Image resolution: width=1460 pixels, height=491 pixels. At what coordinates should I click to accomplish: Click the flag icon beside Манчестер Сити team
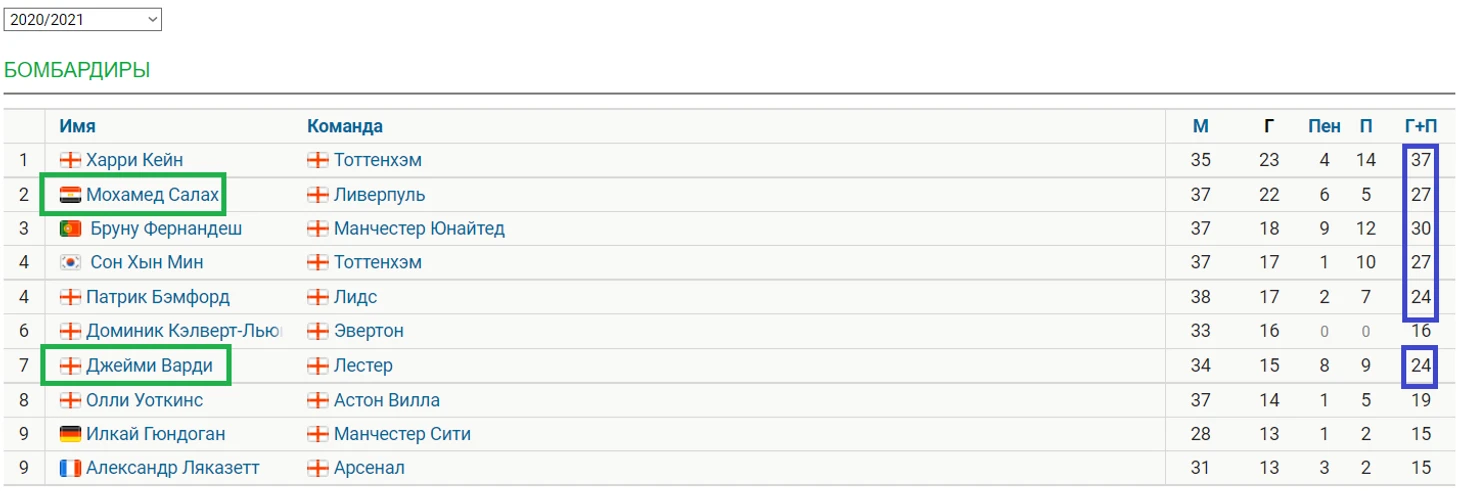click(x=318, y=434)
